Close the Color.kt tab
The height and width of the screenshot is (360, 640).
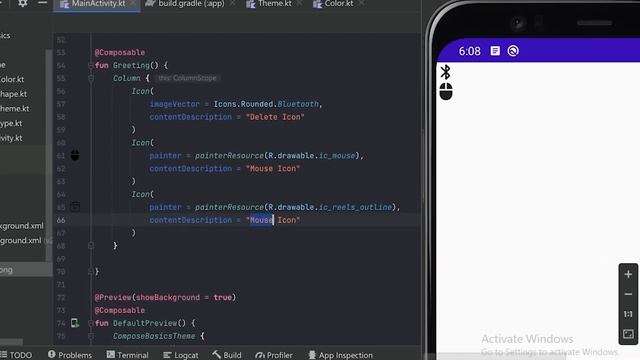362,4
